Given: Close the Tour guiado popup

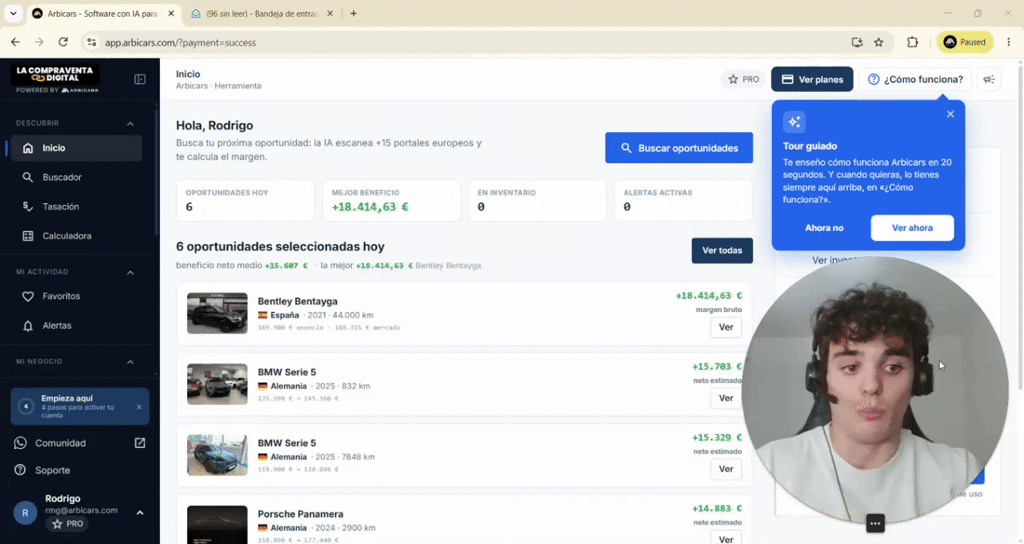Looking at the screenshot, I should tap(950, 114).
